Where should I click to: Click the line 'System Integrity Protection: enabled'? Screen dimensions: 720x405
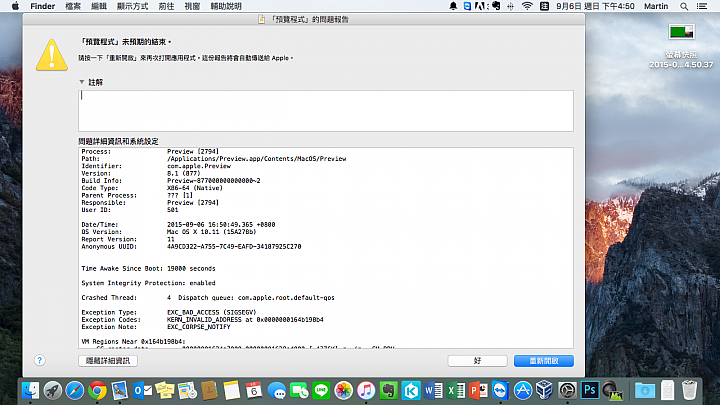148,283
